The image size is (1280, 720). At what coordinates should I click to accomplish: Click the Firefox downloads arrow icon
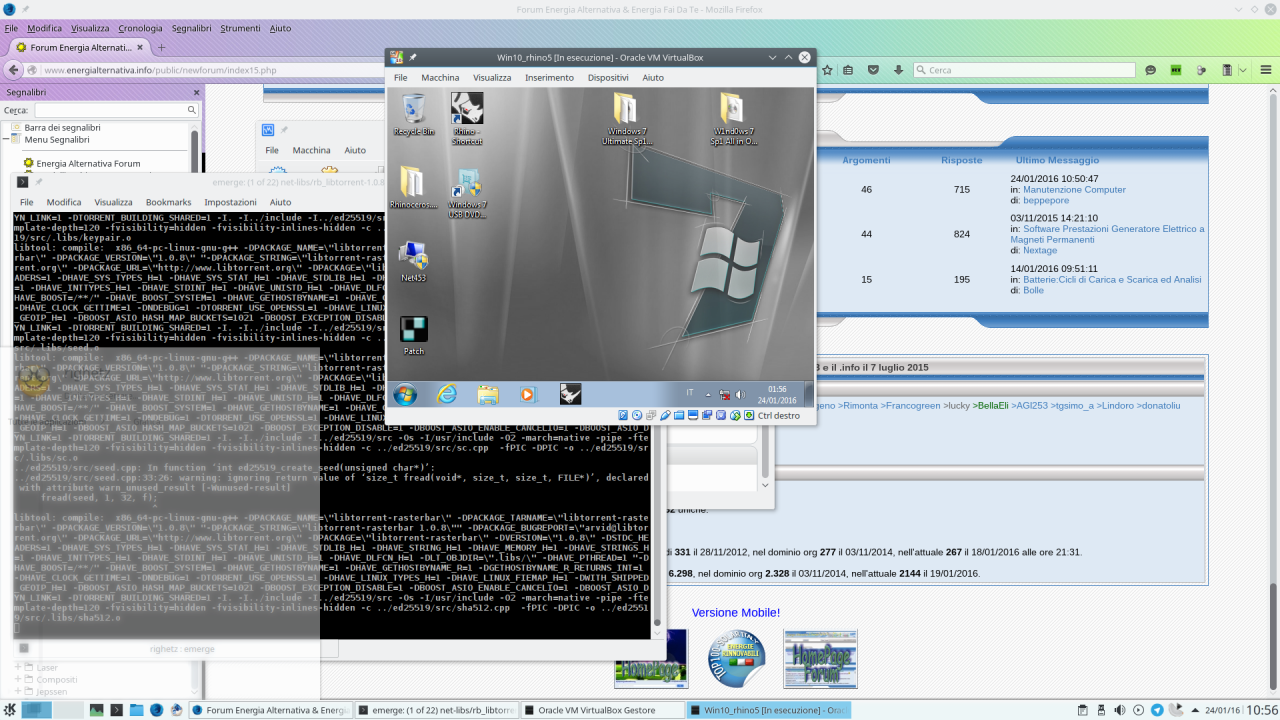click(x=898, y=70)
